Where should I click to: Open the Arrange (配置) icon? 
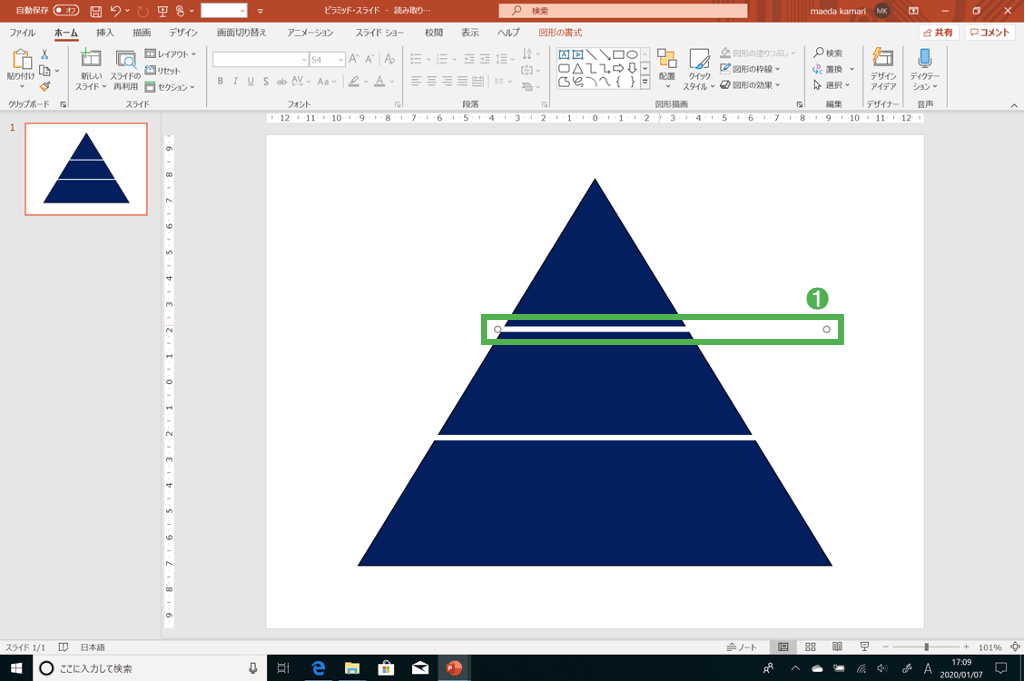pyautogui.click(x=667, y=59)
